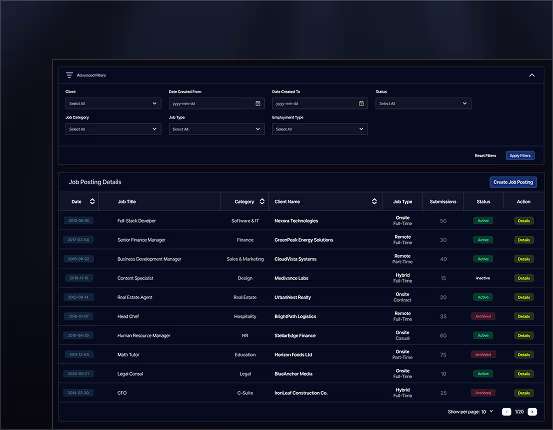Click the Active status badge for Full-Stack Developer
The height and width of the screenshot is (430, 553).
[x=483, y=221]
